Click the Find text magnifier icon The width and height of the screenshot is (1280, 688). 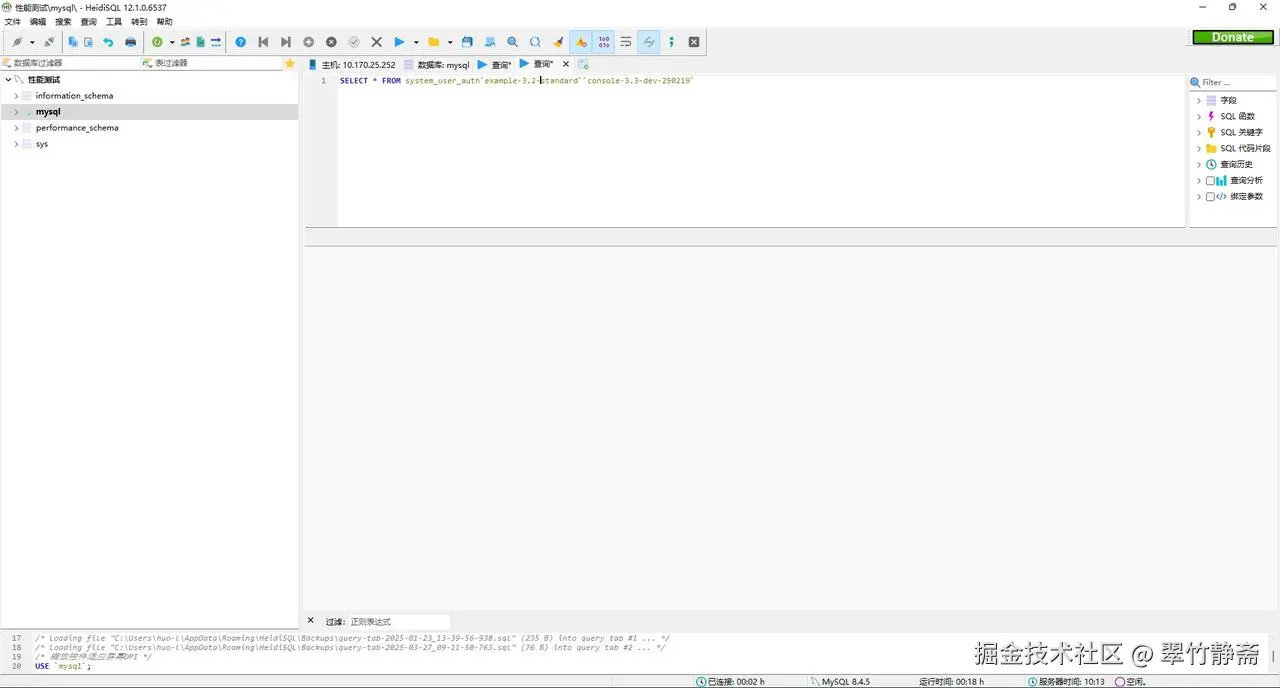tap(513, 42)
